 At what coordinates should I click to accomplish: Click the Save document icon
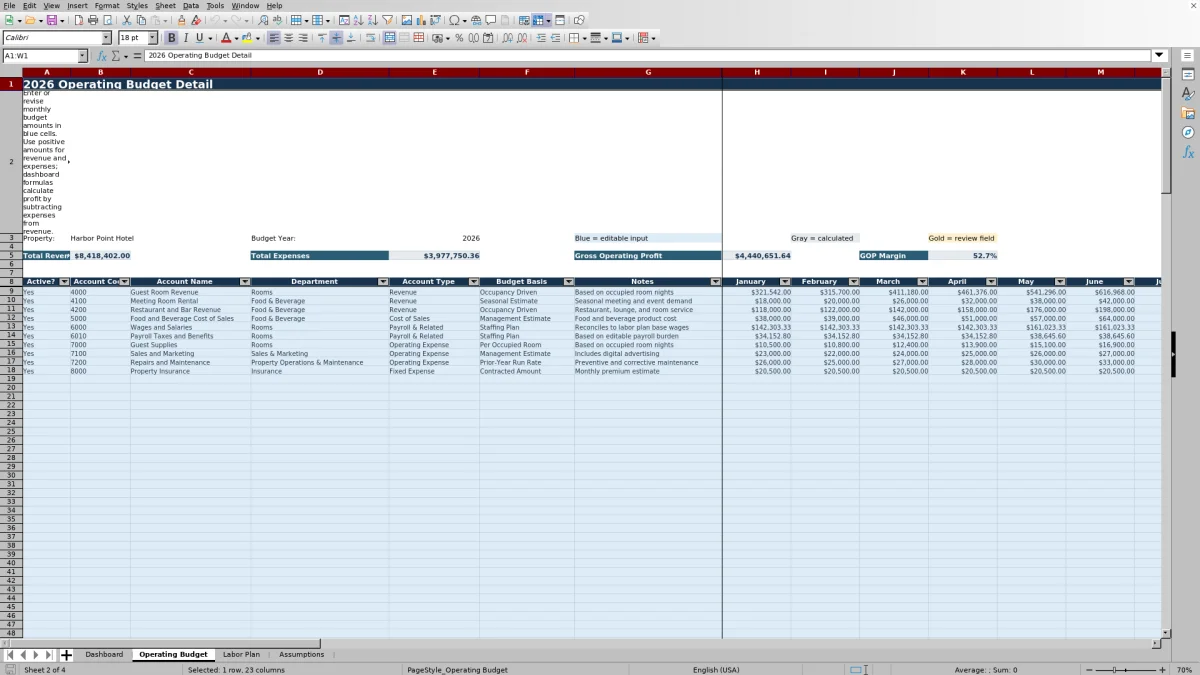51,20
